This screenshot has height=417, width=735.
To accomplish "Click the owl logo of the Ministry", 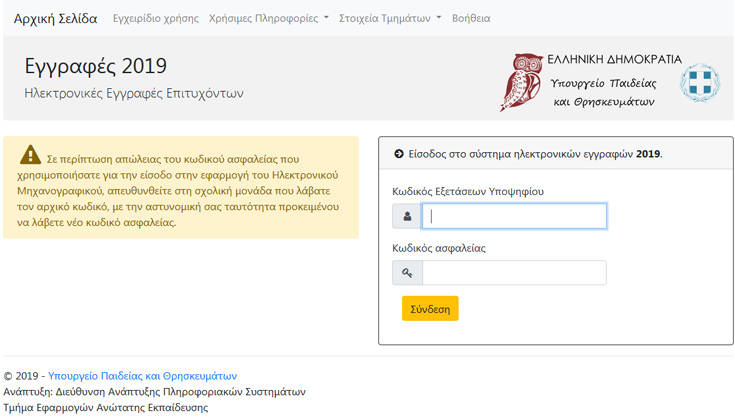I will click(520, 81).
